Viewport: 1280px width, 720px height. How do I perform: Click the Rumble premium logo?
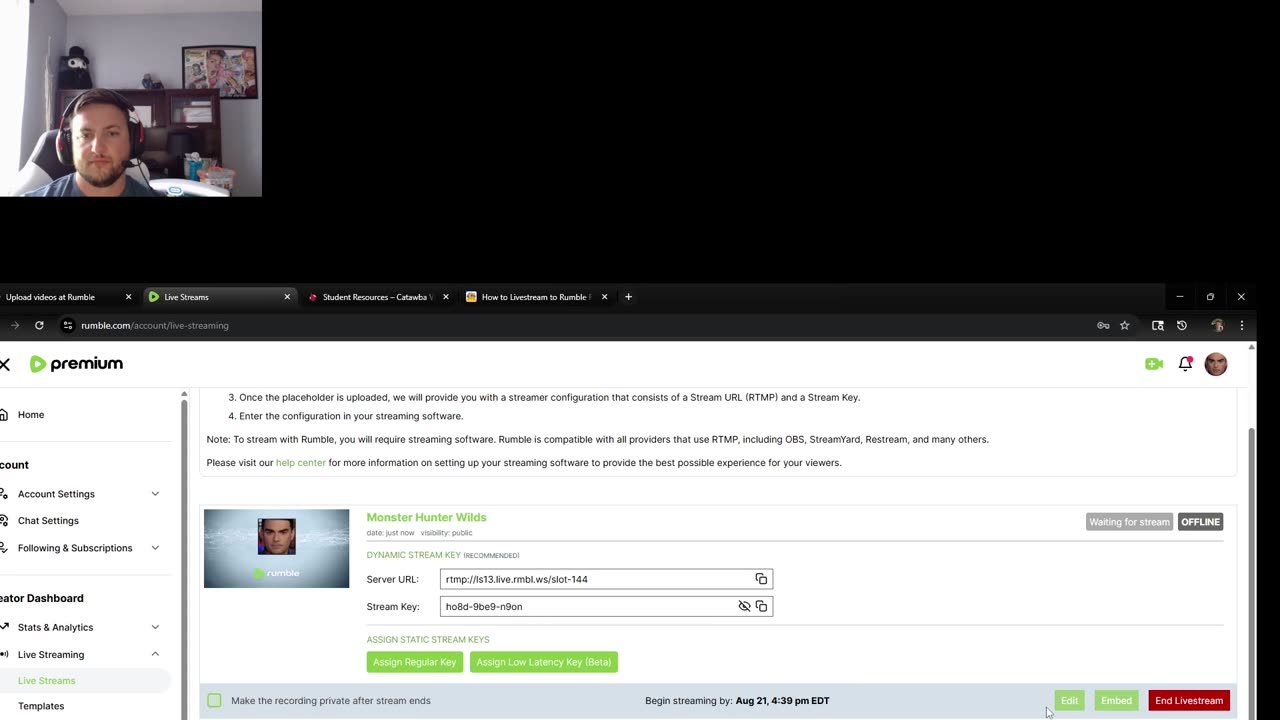[77, 364]
